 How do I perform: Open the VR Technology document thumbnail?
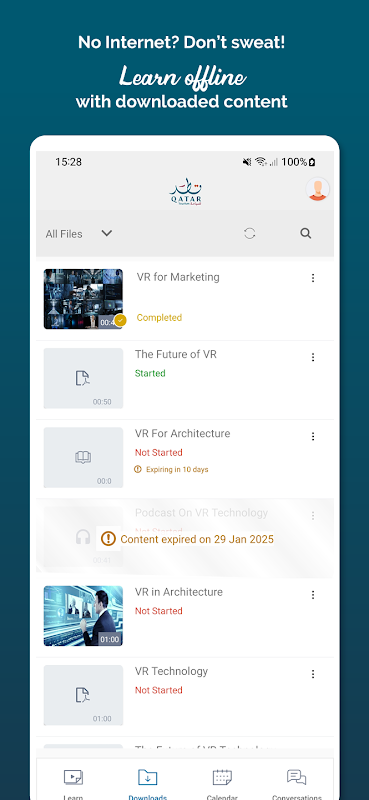[83, 695]
